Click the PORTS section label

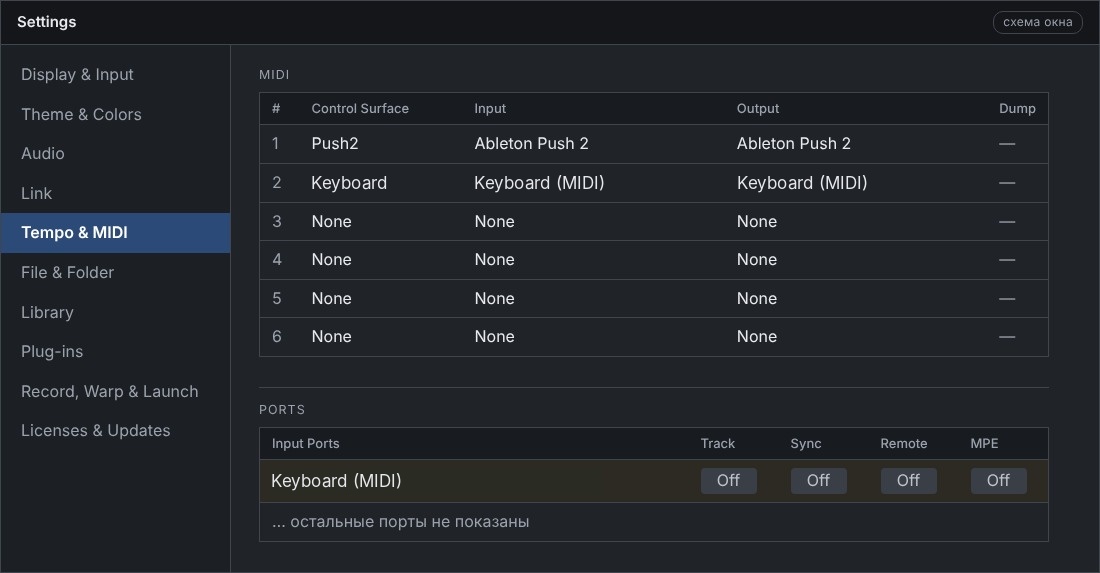282,410
